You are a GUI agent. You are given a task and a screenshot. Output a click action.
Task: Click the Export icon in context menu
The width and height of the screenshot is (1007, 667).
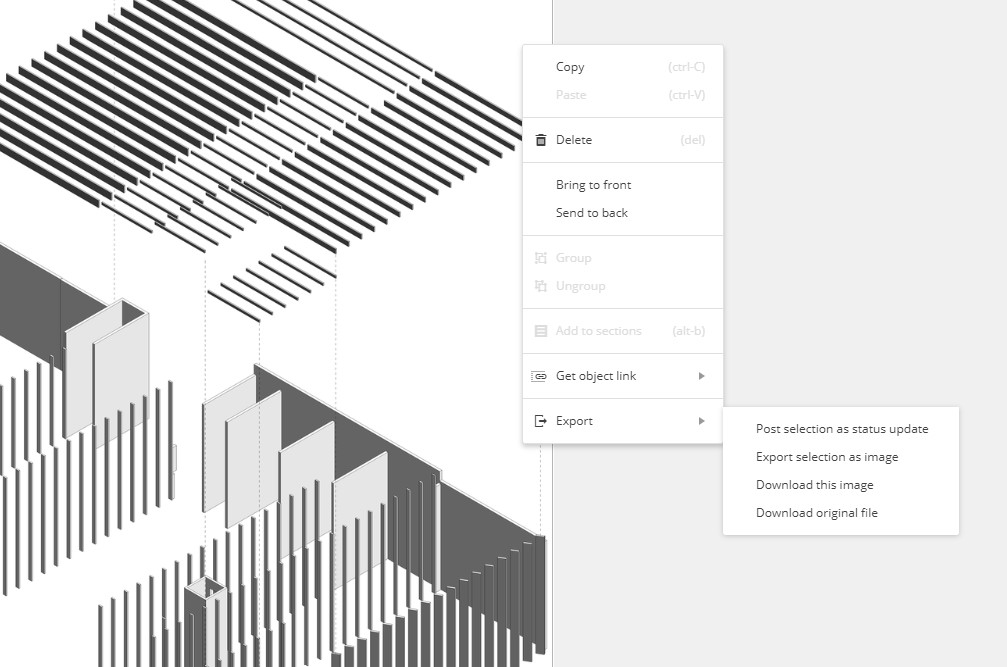point(541,421)
